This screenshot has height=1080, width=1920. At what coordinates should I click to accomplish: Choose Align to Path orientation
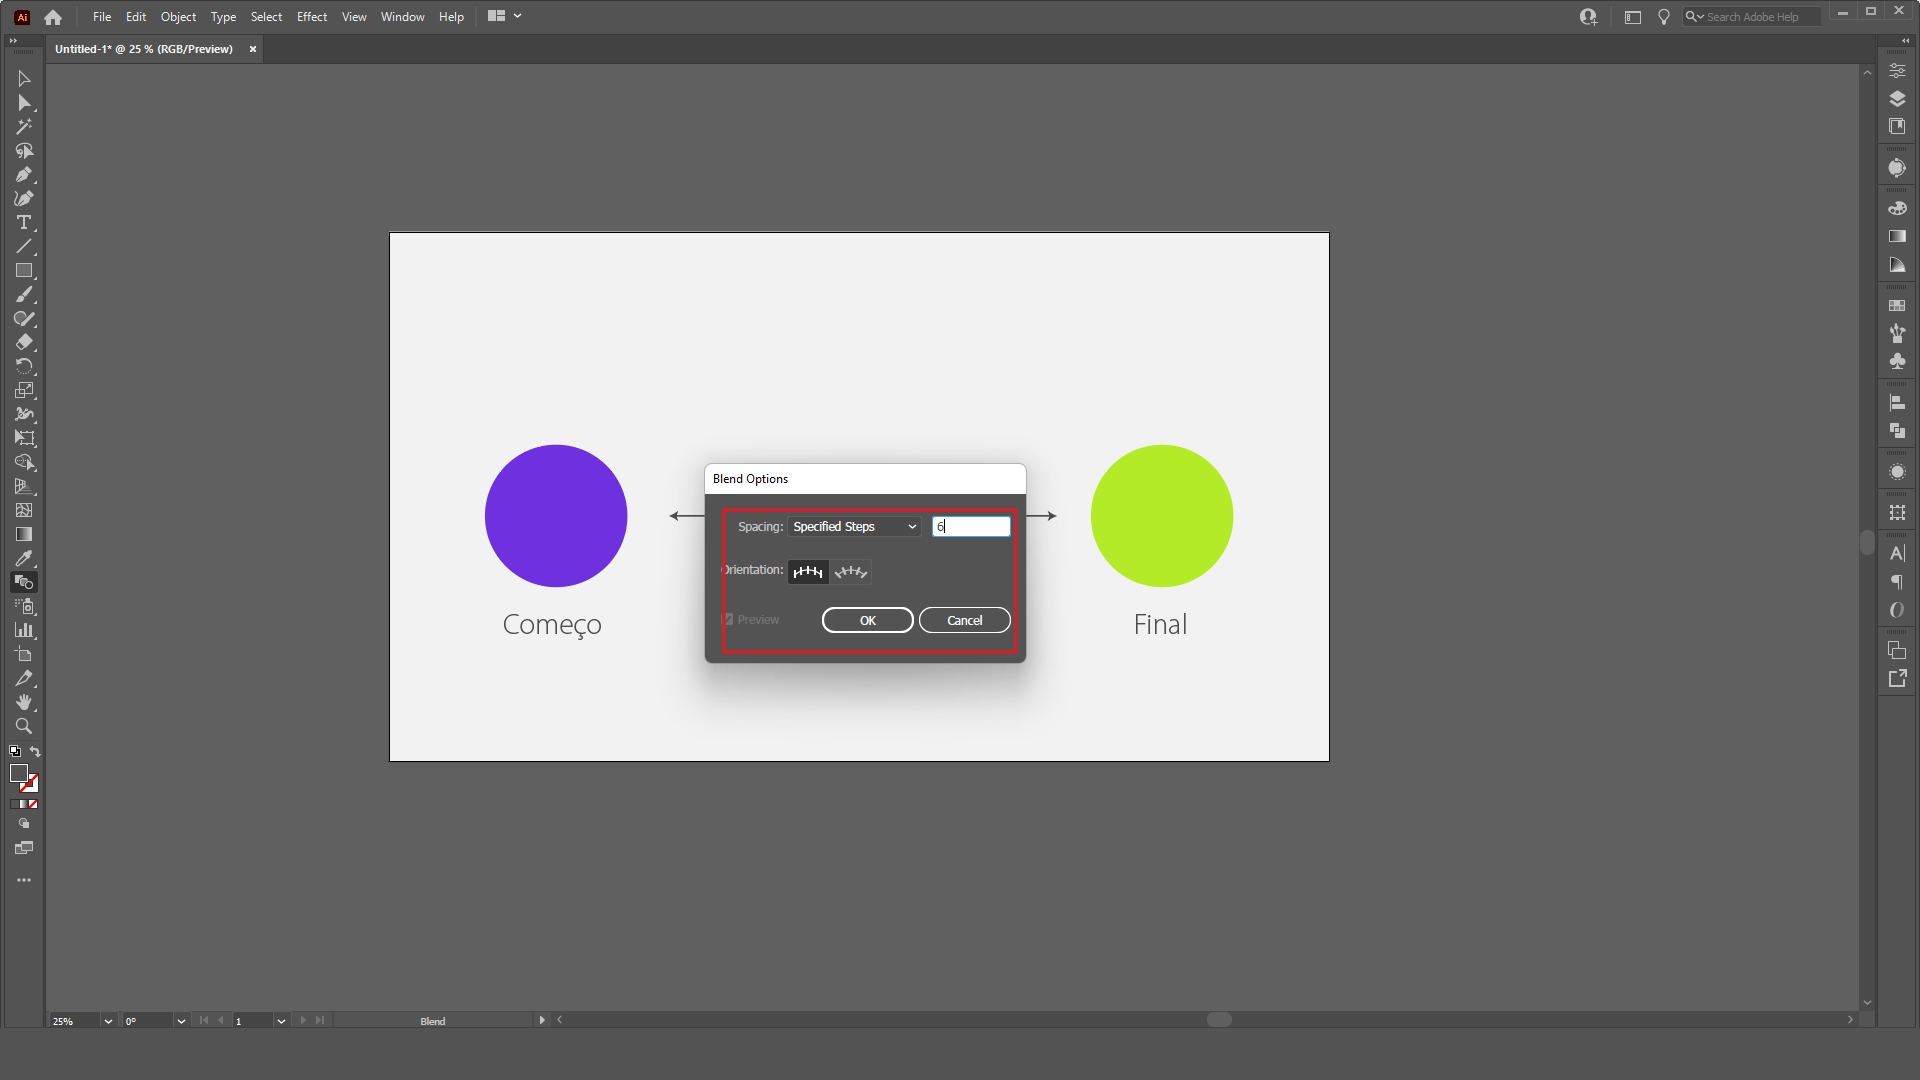click(x=851, y=572)
